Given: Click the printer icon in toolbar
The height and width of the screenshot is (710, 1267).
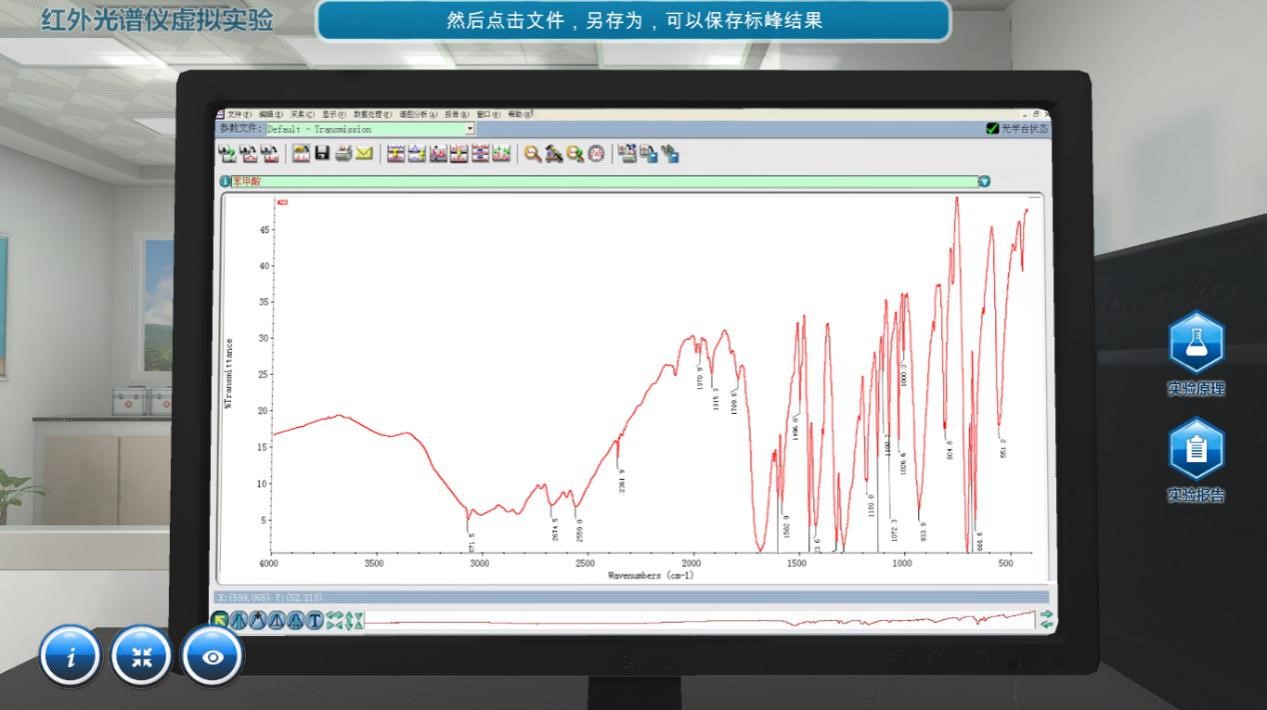Looking at the screenshot, I should click(343, 153).
